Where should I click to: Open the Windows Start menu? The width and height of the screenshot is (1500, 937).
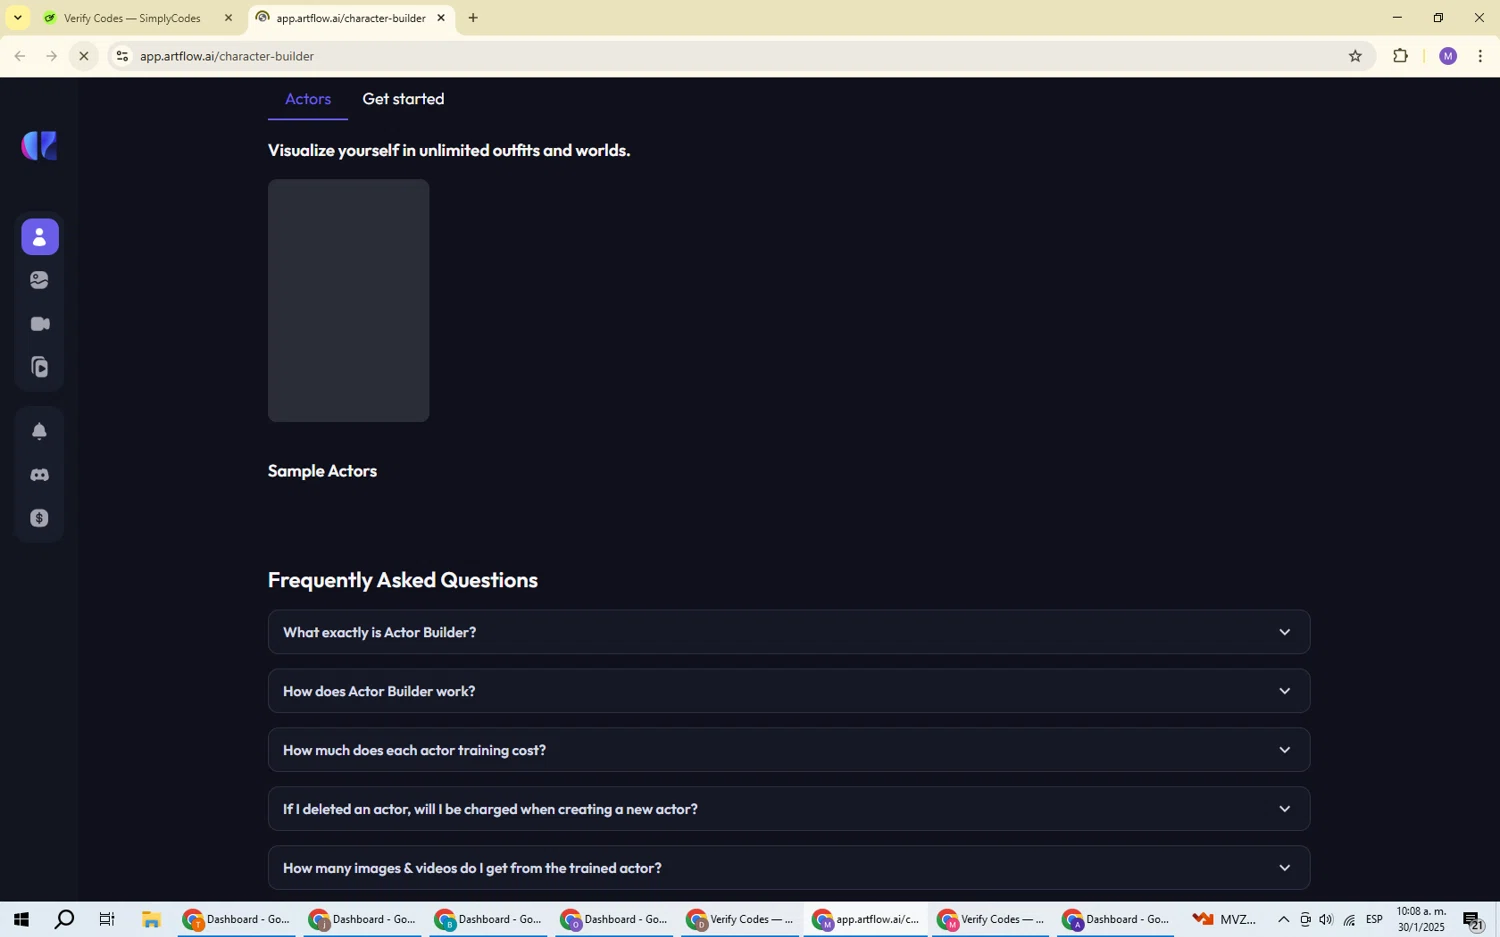click(20, 920)
